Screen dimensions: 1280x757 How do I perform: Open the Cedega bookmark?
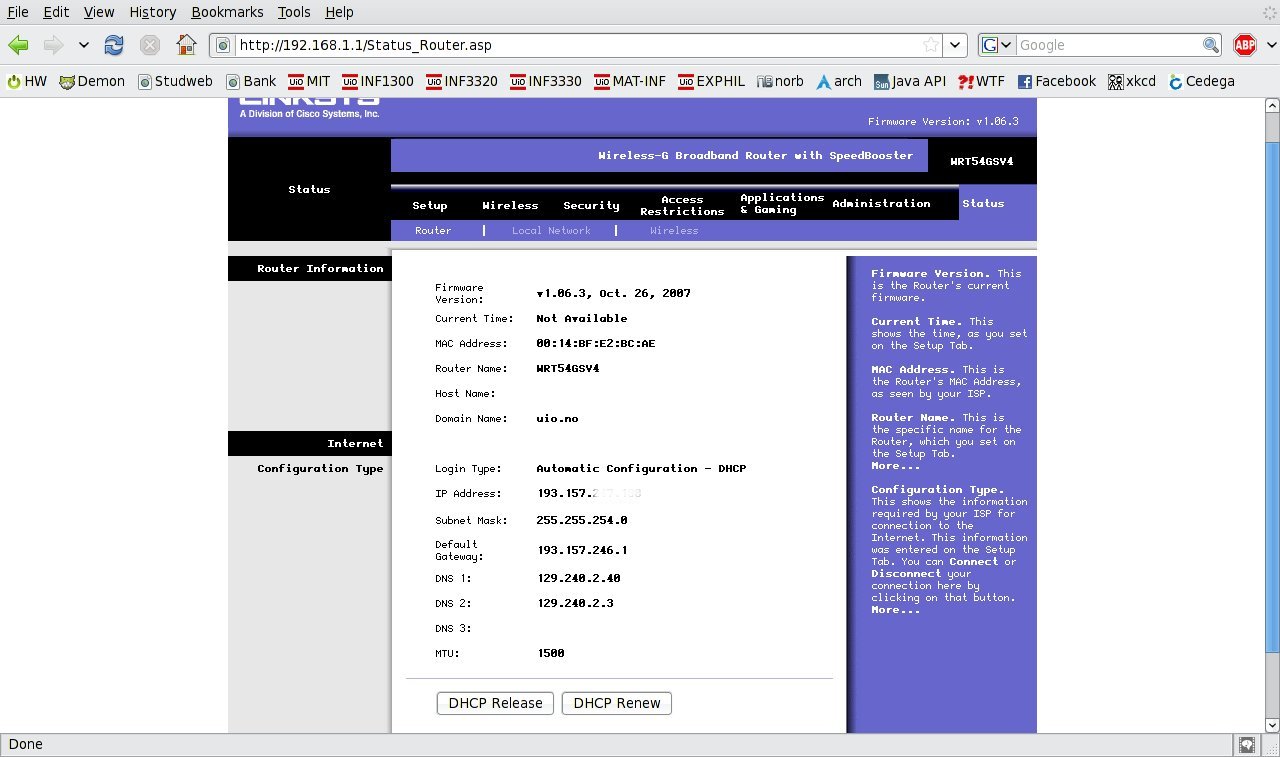tap(1201, 81)
